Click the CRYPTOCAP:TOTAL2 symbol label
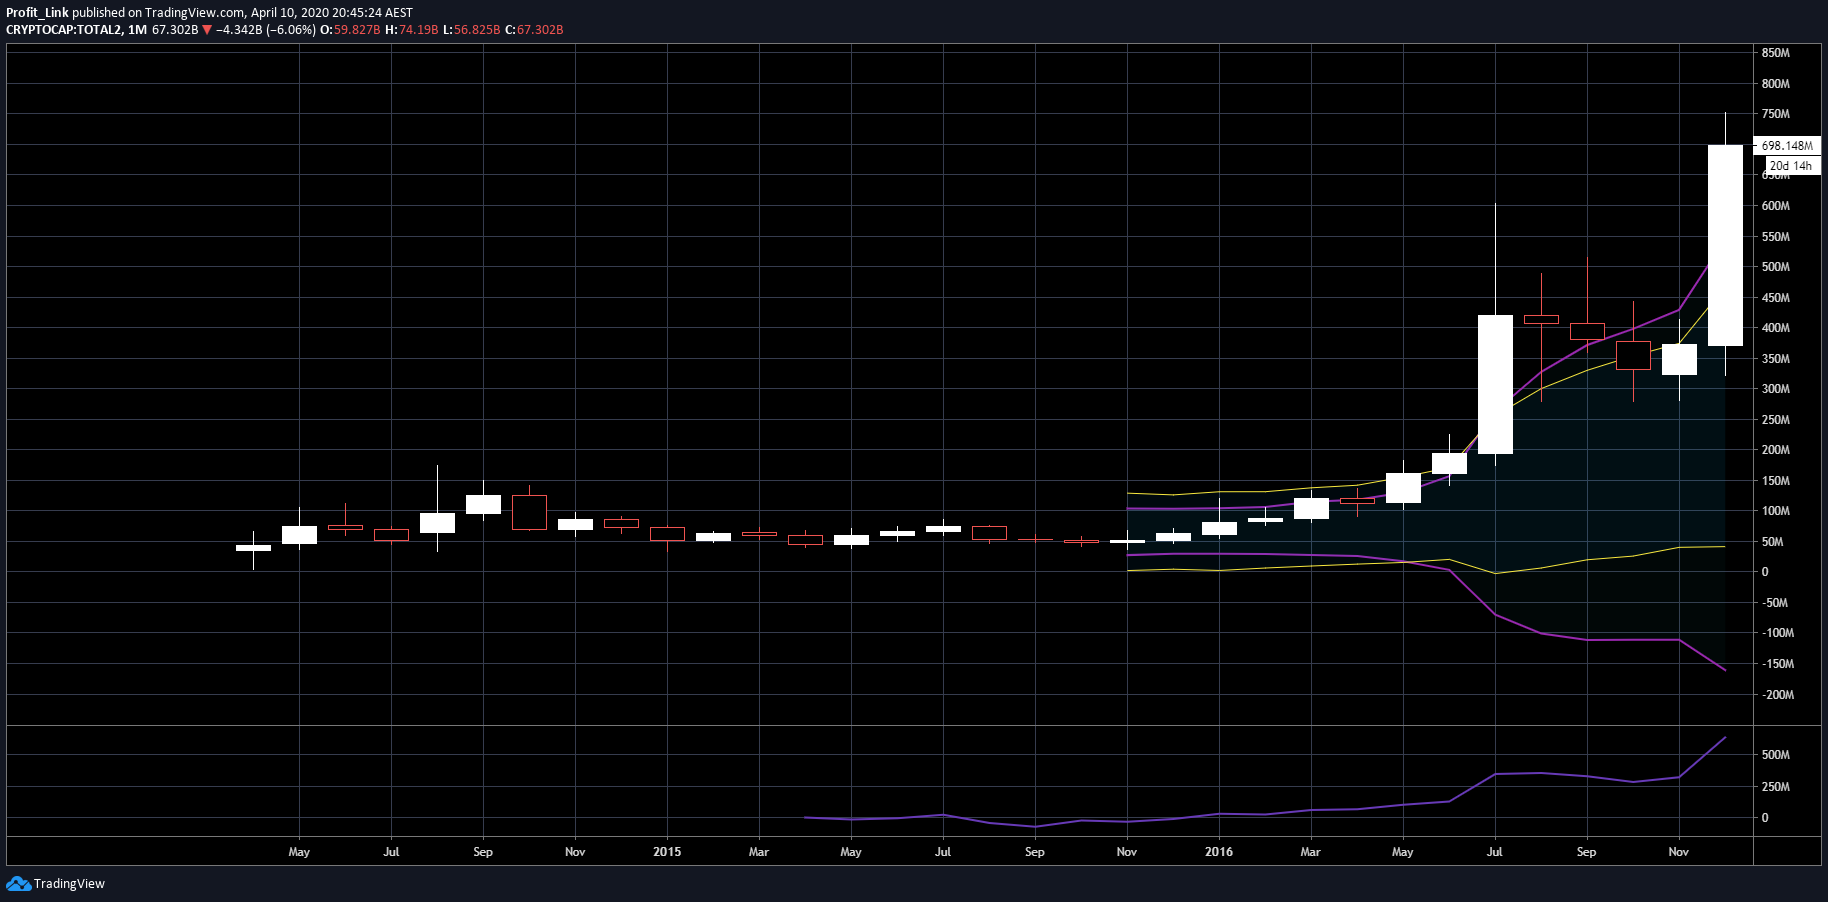This screenshot has width=1828, height=902. (64, 30)
